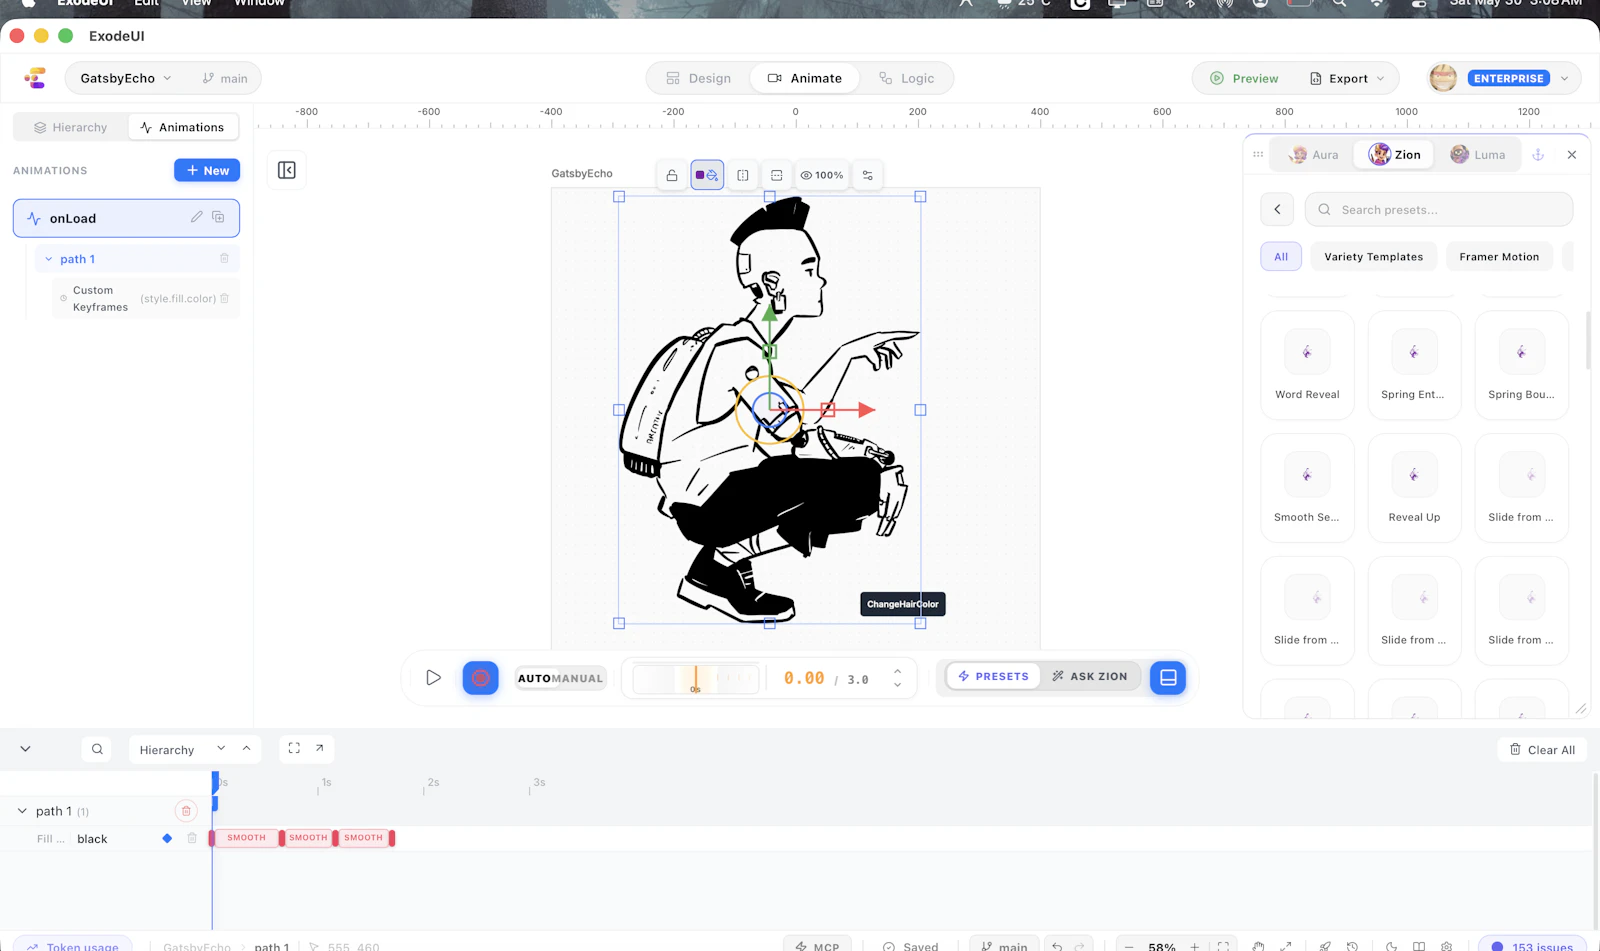
Task: Go back in presets panel
Action: [1277, 209]
